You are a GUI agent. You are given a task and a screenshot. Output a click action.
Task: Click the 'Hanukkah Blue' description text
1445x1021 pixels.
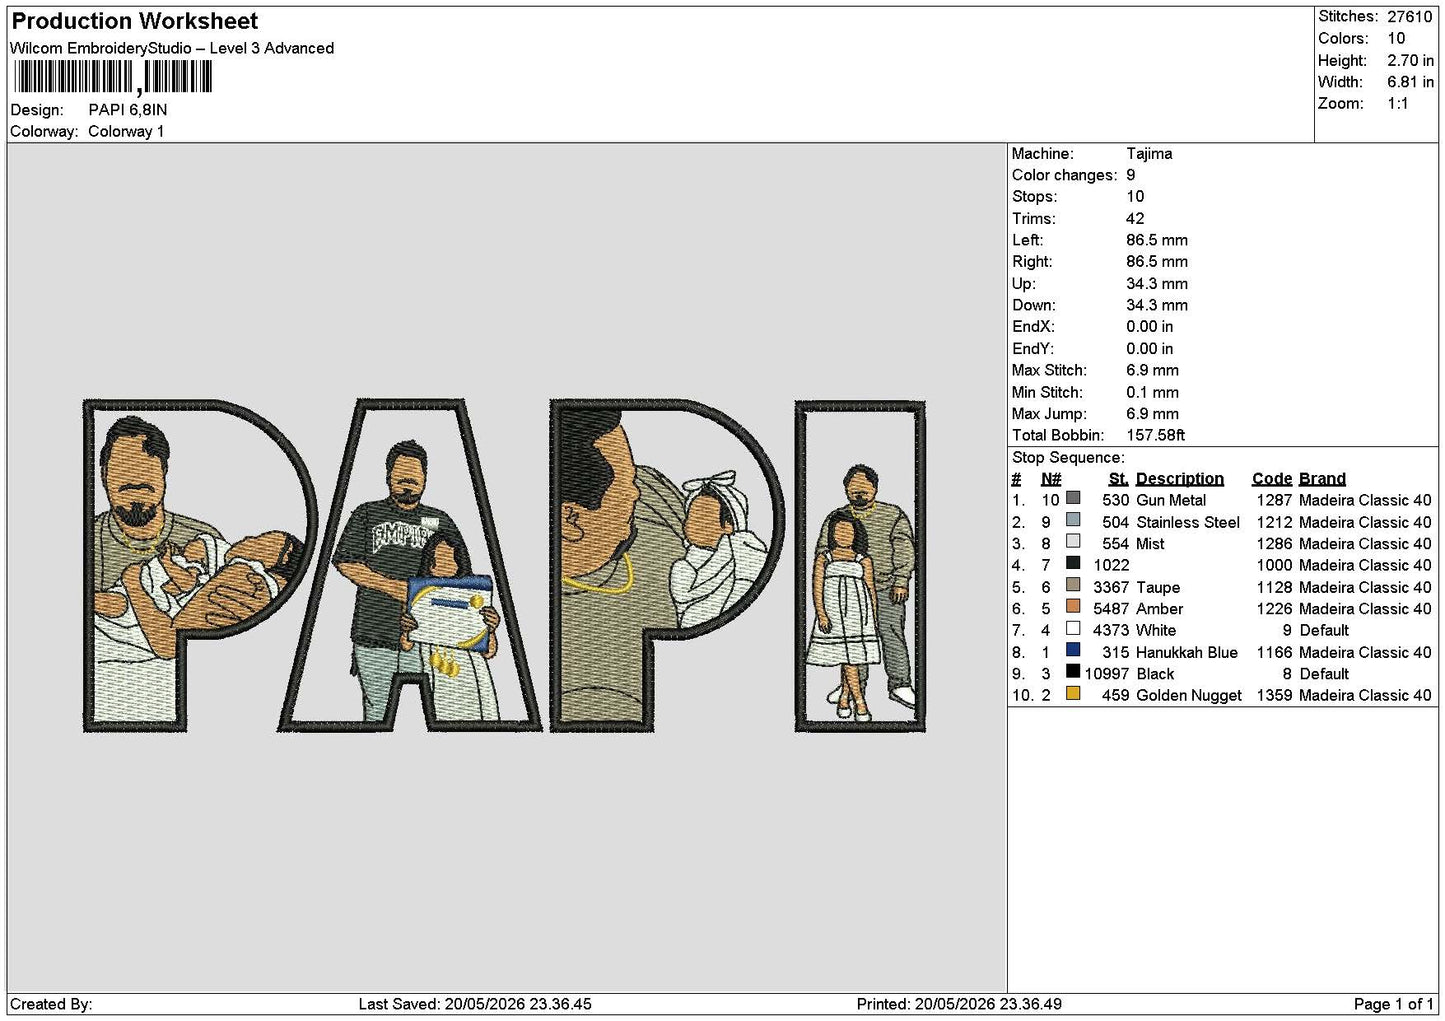point(1187,652)
